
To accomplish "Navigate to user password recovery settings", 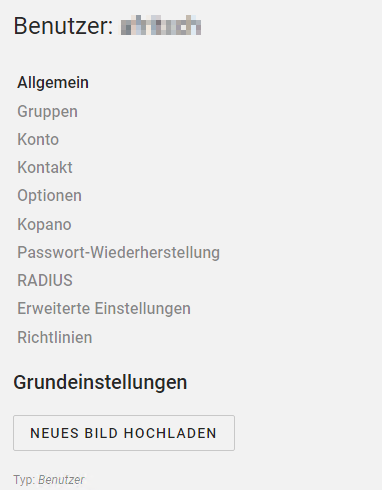I will coord(118,252).
